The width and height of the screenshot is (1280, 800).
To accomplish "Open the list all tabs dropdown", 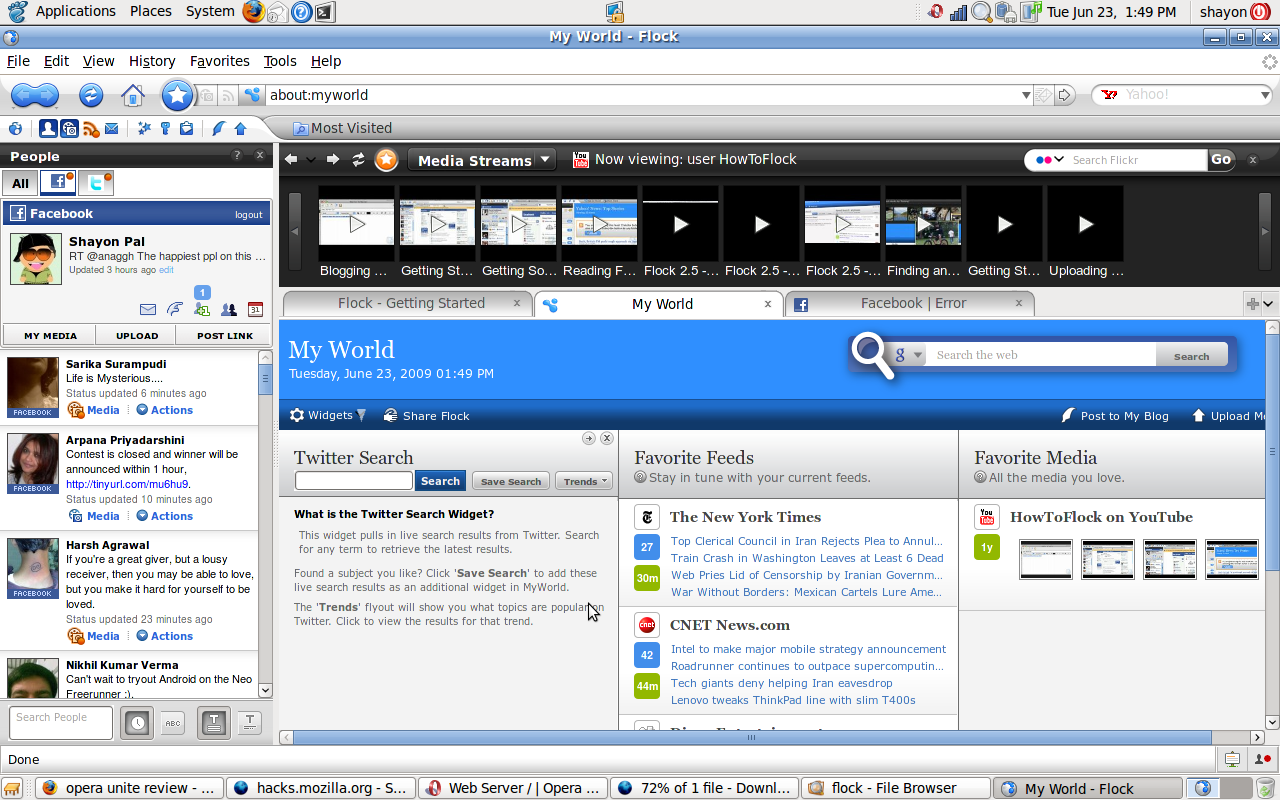I will (1269, 303).
